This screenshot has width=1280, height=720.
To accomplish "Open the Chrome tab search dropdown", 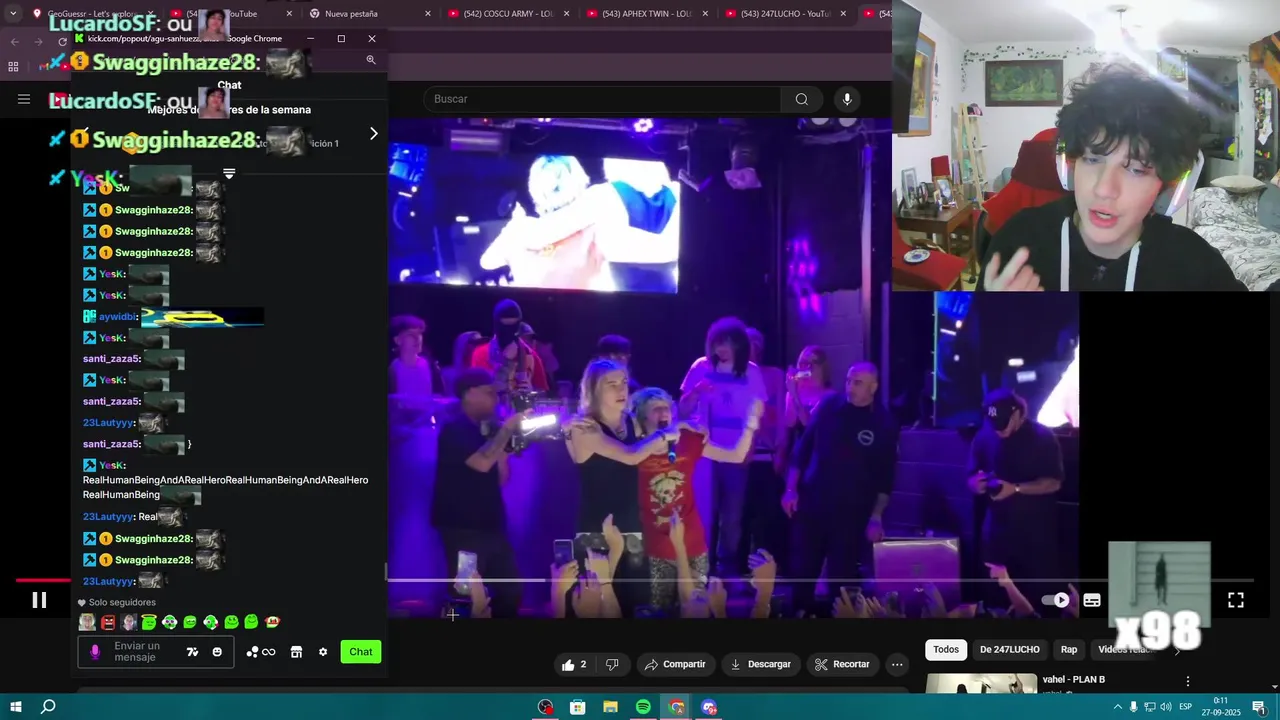I will point(13,14).
